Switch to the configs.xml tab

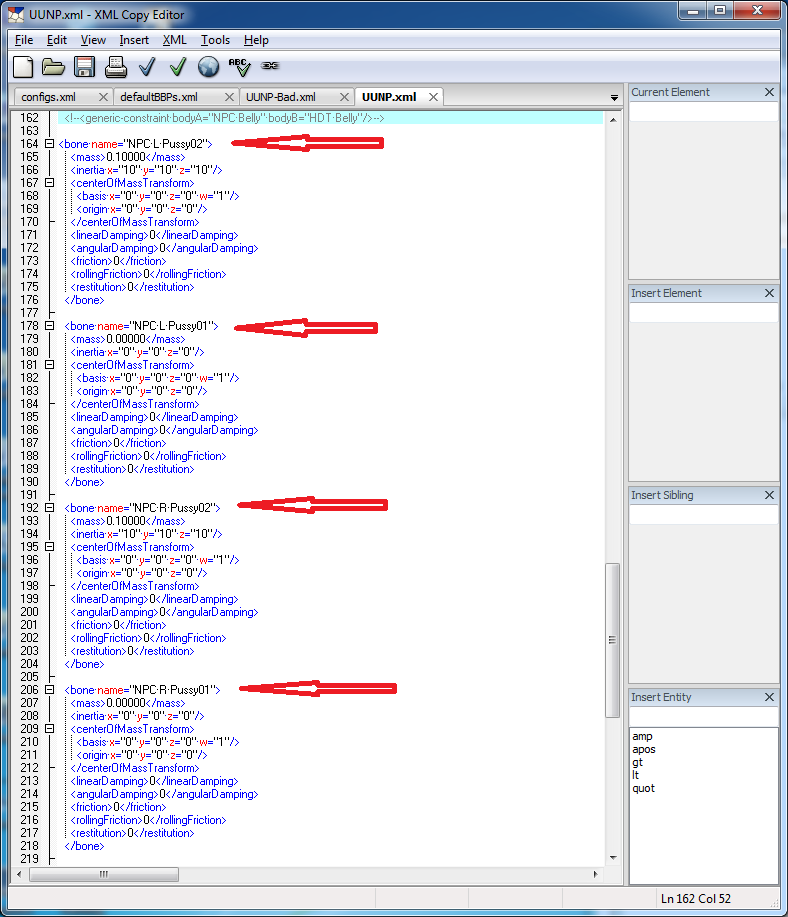coord(49,97)
